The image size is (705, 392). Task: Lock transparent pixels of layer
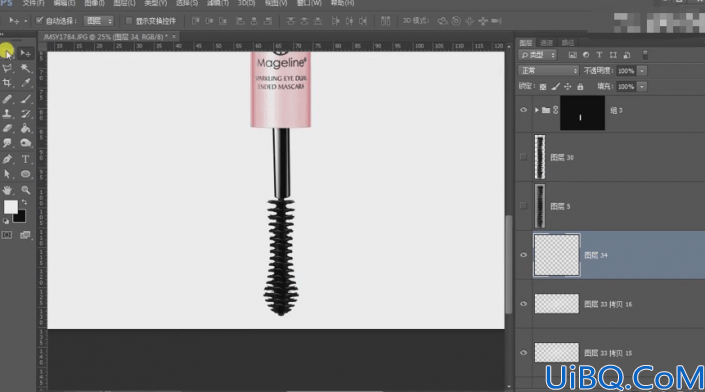543,87
